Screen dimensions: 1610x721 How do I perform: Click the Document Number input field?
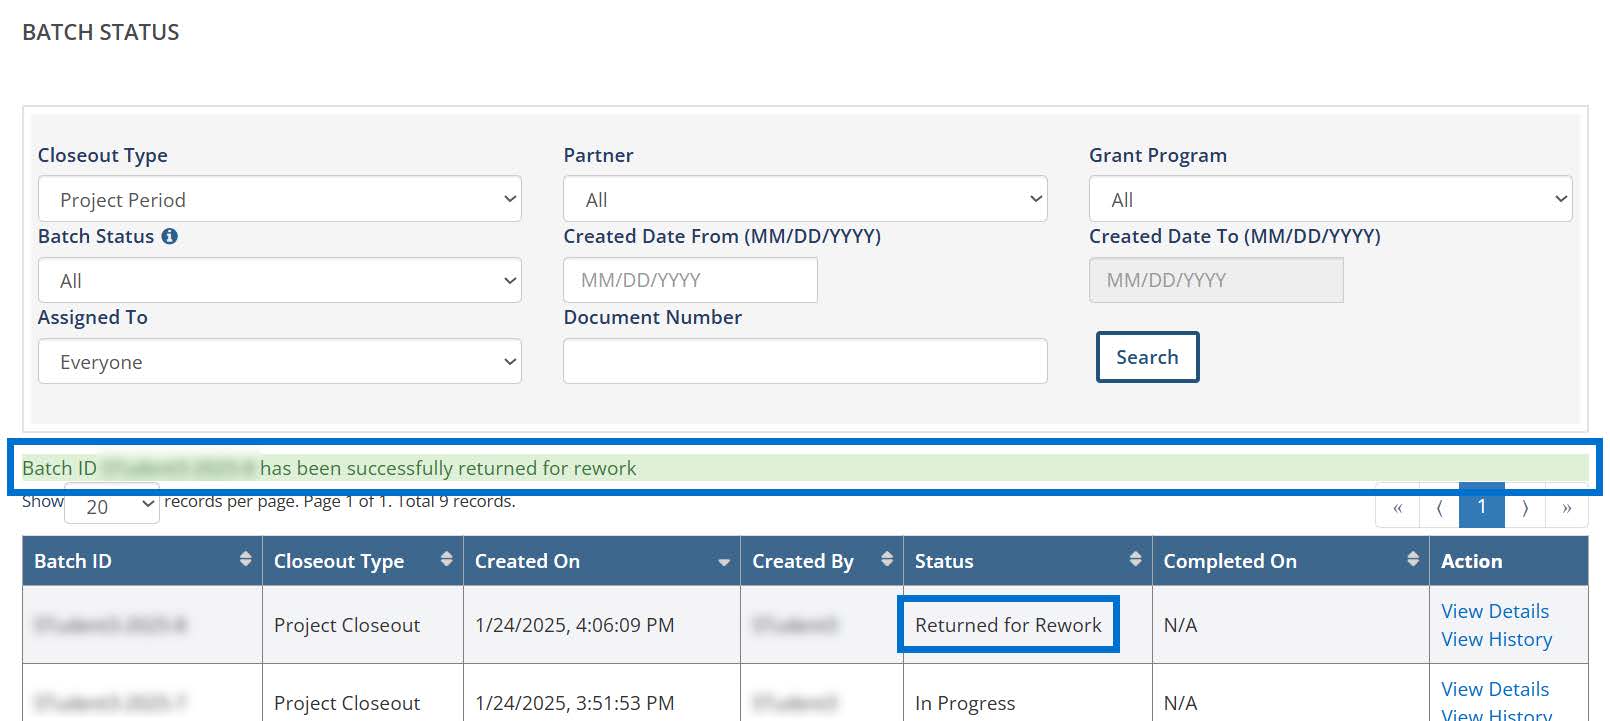tap(804, 361)
